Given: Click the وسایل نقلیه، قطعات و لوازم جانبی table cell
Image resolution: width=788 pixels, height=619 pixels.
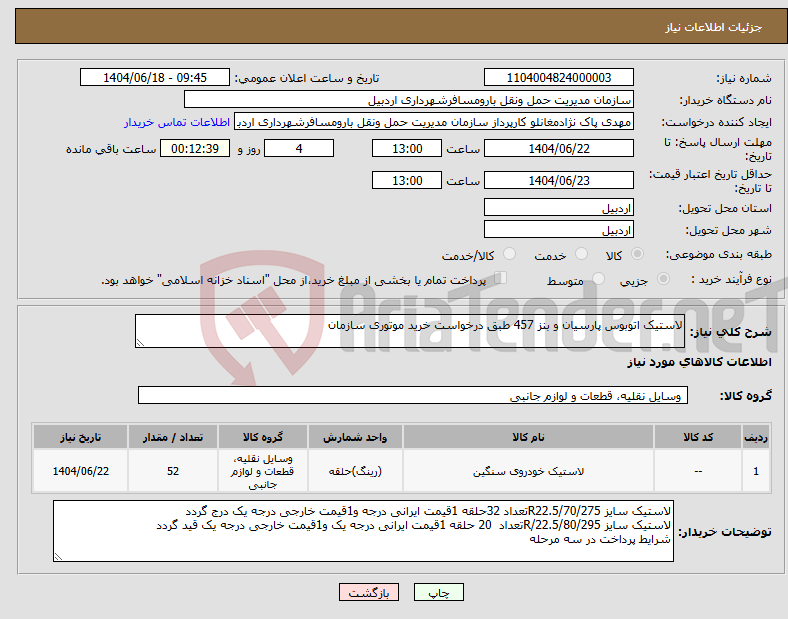Looking at the screenshot, I should coord(262,471).
